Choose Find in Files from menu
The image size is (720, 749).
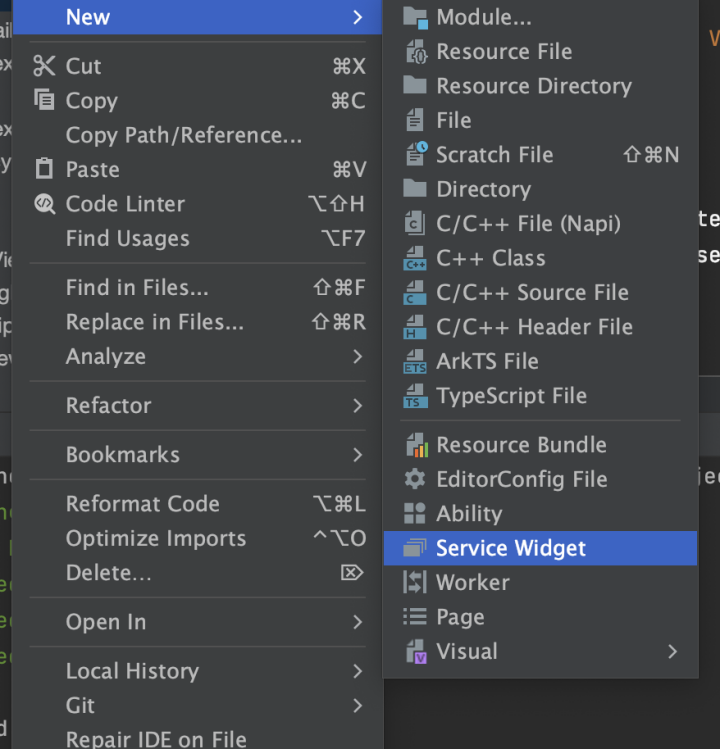click(137, 288)
